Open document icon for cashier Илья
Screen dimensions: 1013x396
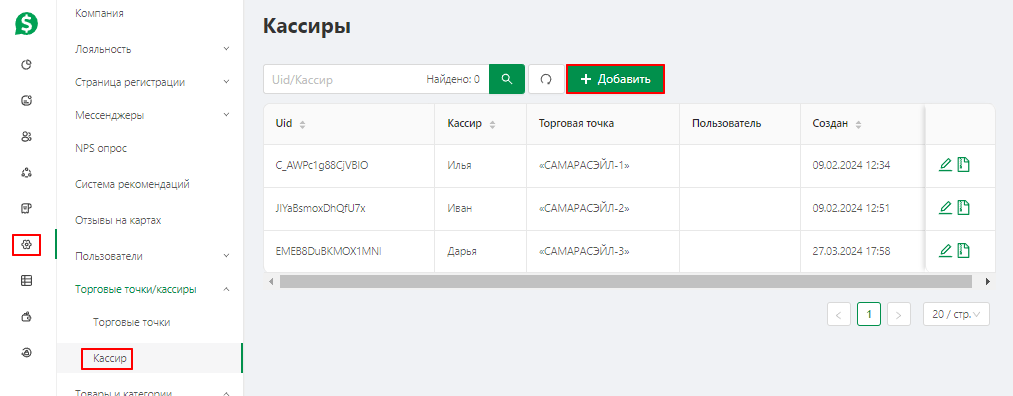click(963, 165)
